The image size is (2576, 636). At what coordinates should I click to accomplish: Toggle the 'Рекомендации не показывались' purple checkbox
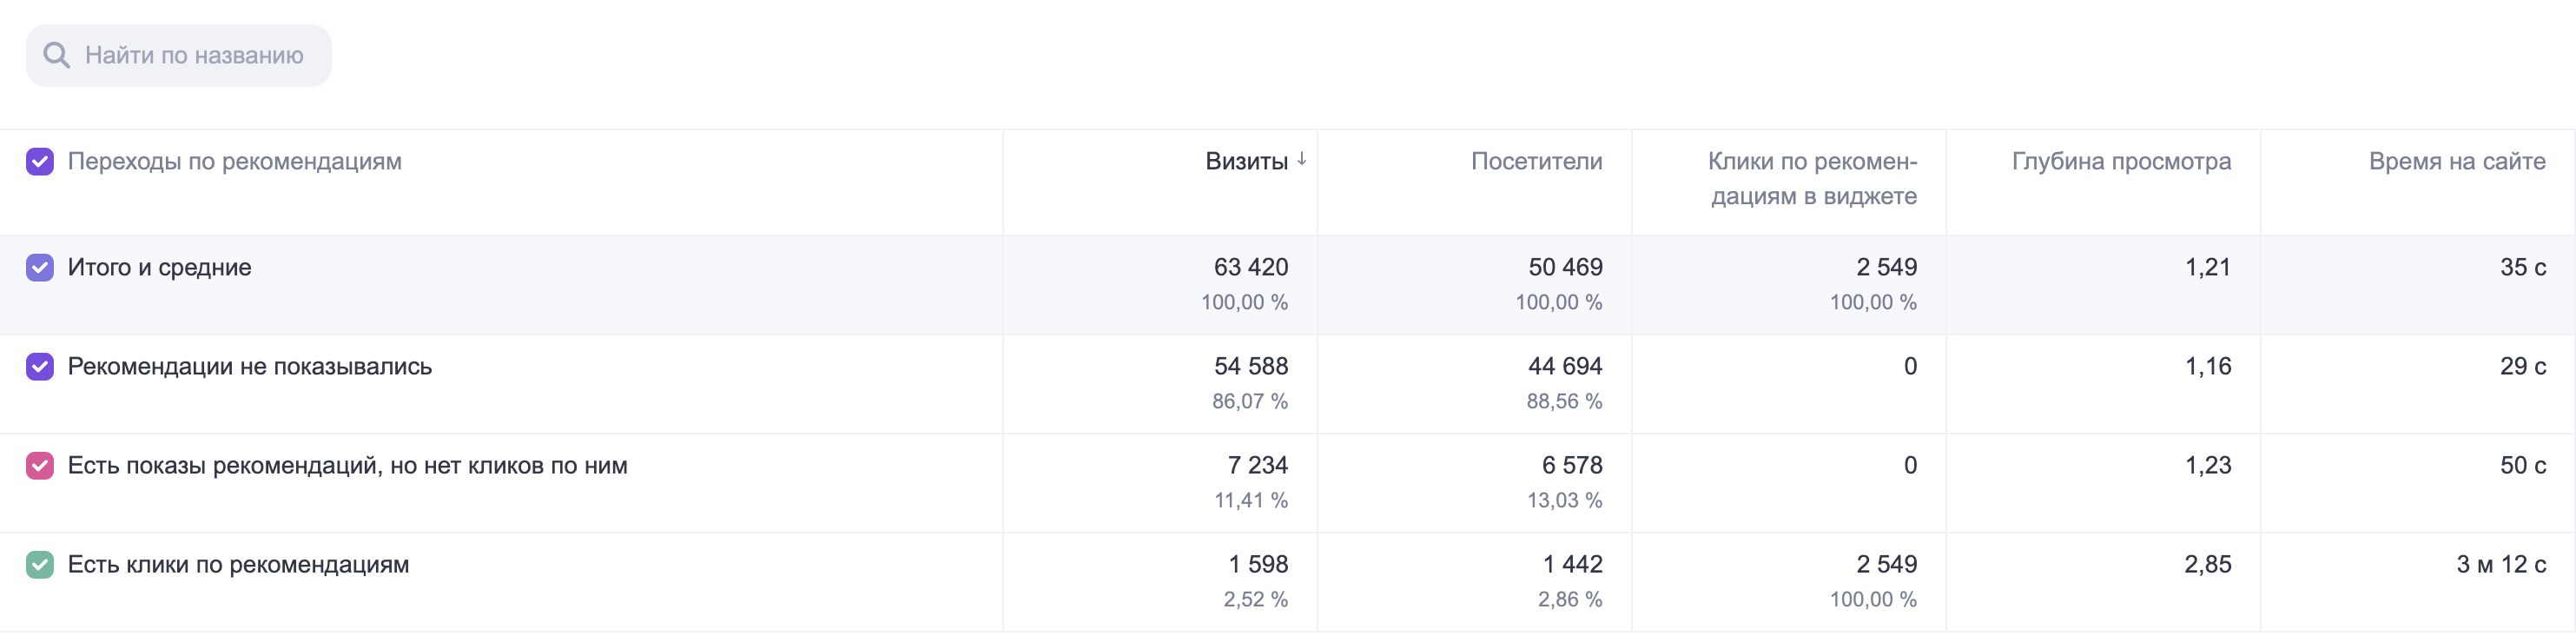[40, 366]
